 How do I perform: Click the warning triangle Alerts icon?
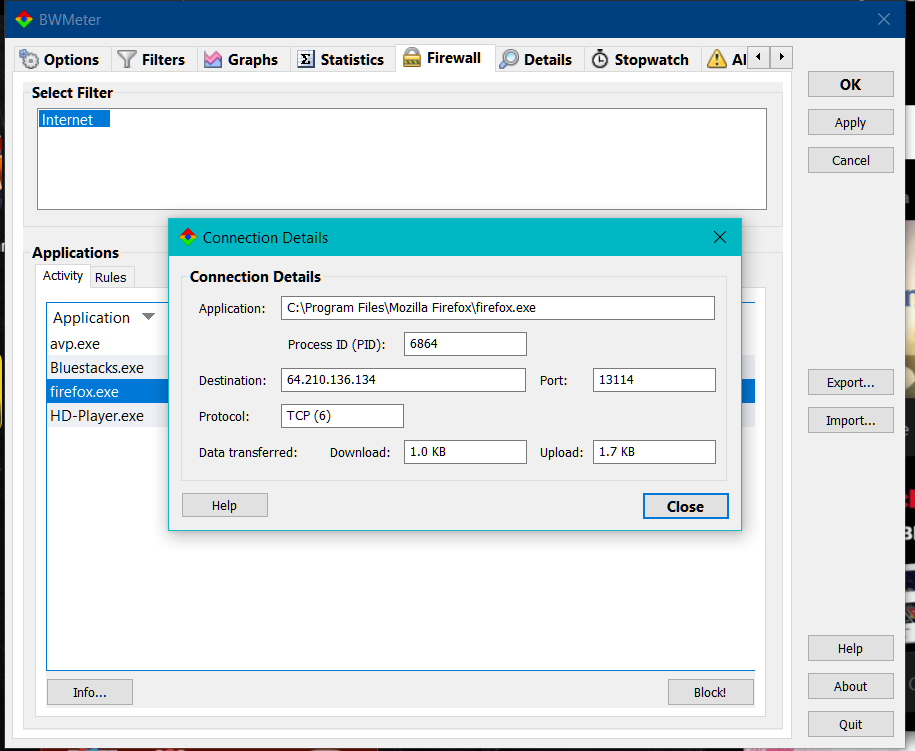pos(717,59)
